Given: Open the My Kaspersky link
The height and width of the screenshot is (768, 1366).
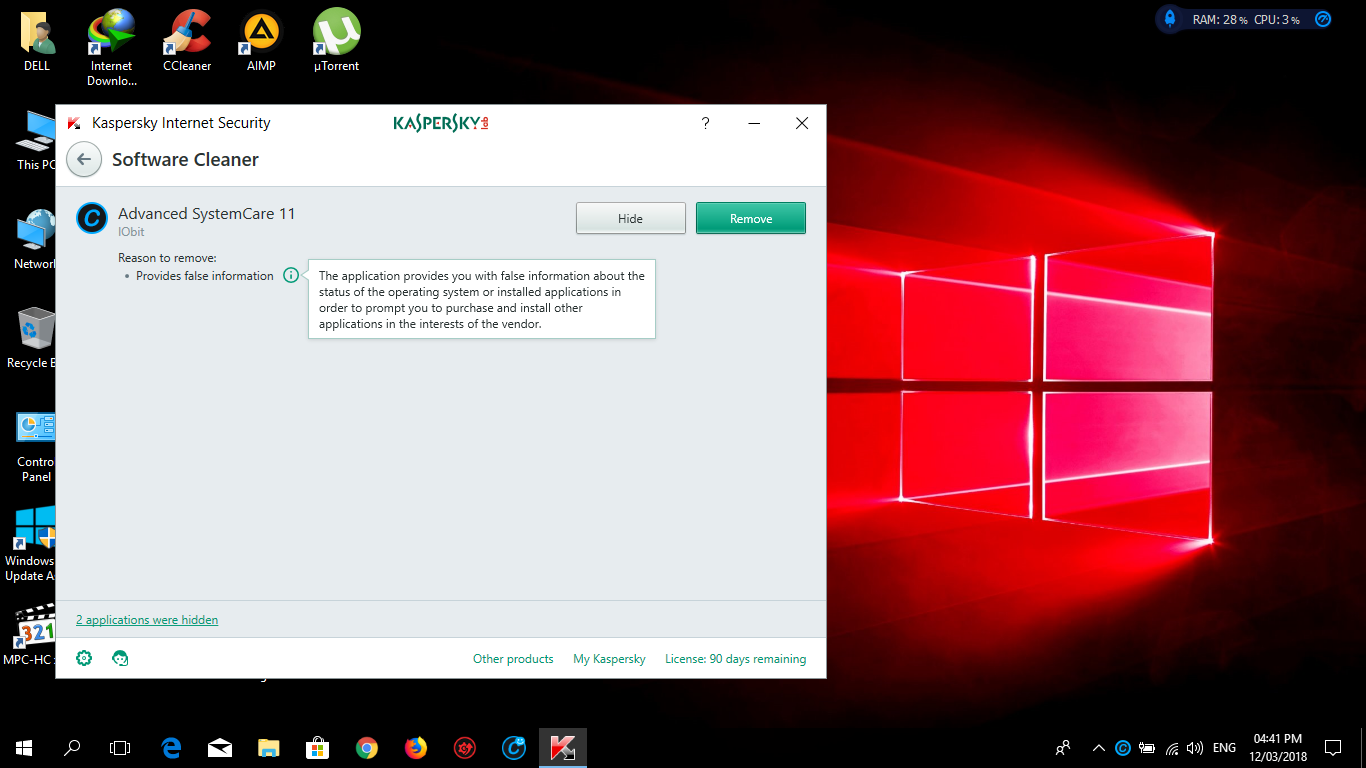Looking at the screenshot, I should (609, 659).
